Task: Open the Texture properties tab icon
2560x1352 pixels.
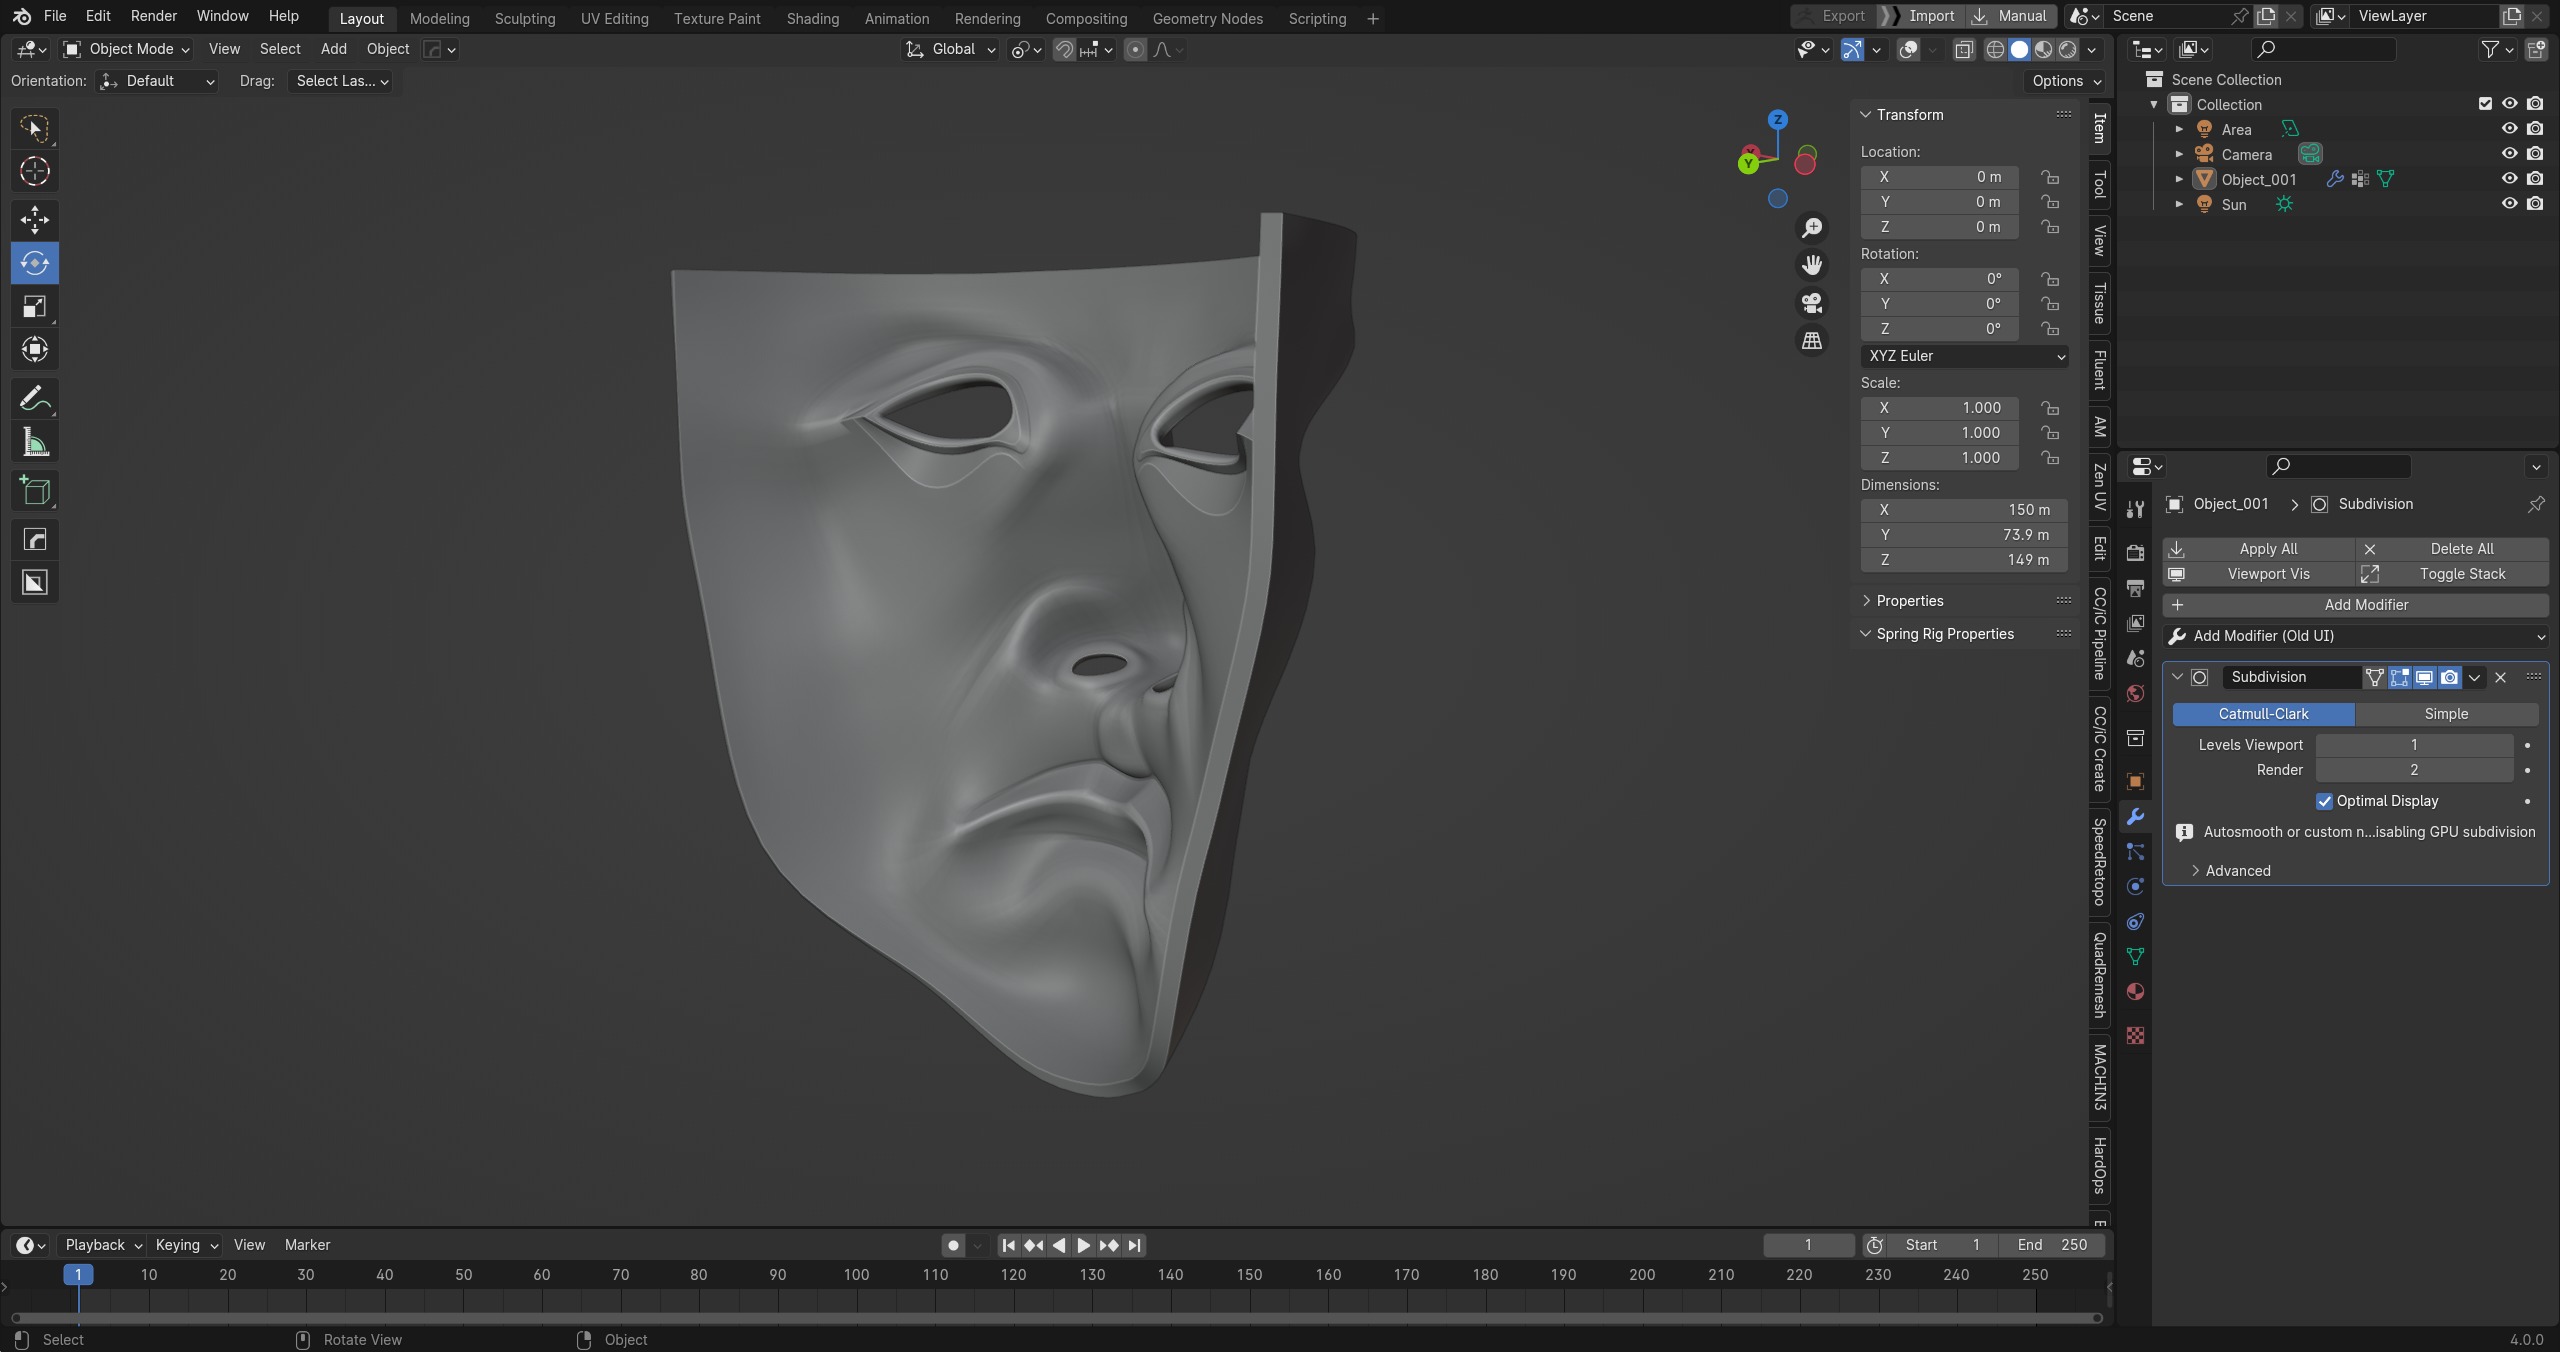Action: pyautogui.click(x=2135, y=1035)
